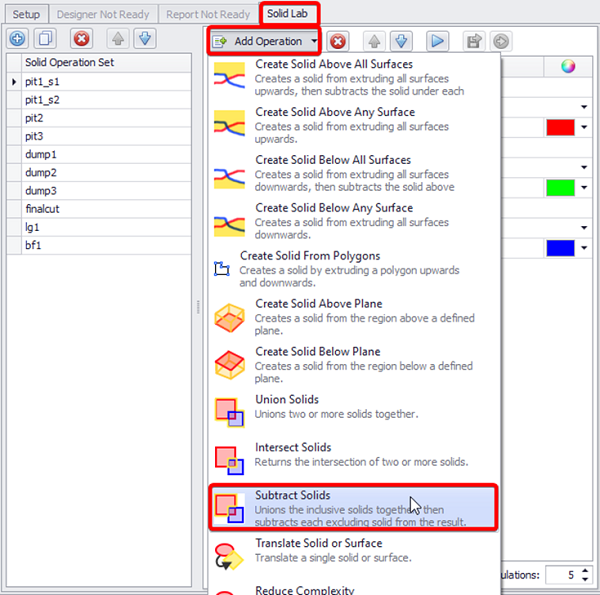The height and width of the screenshot is (595, 600).
Task: Click the color wheel column header icon
Action: pyautogui.click(x=568, y=66)
